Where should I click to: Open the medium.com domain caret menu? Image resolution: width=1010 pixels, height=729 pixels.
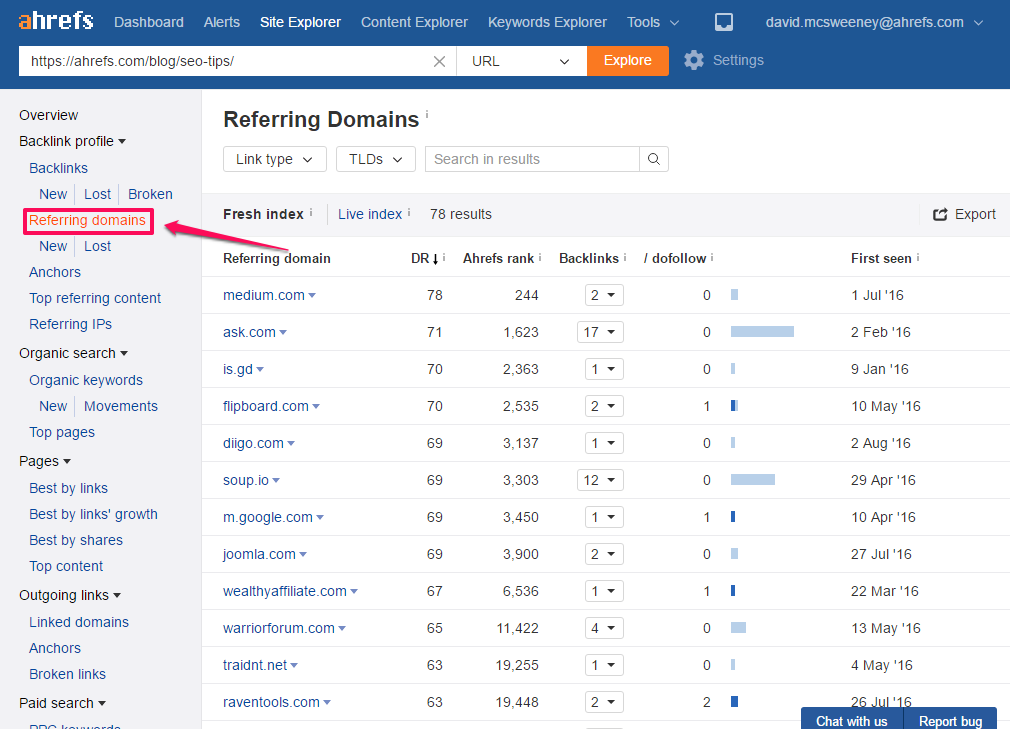point(312,296)
